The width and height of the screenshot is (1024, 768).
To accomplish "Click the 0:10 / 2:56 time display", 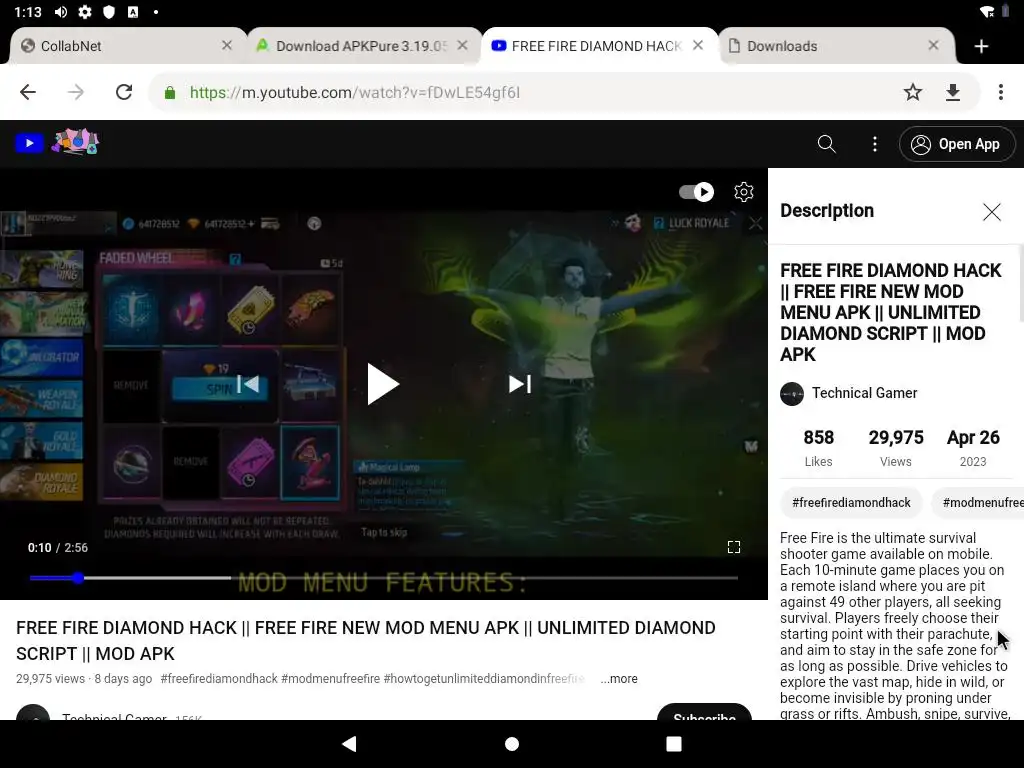I will click(57, 547).
